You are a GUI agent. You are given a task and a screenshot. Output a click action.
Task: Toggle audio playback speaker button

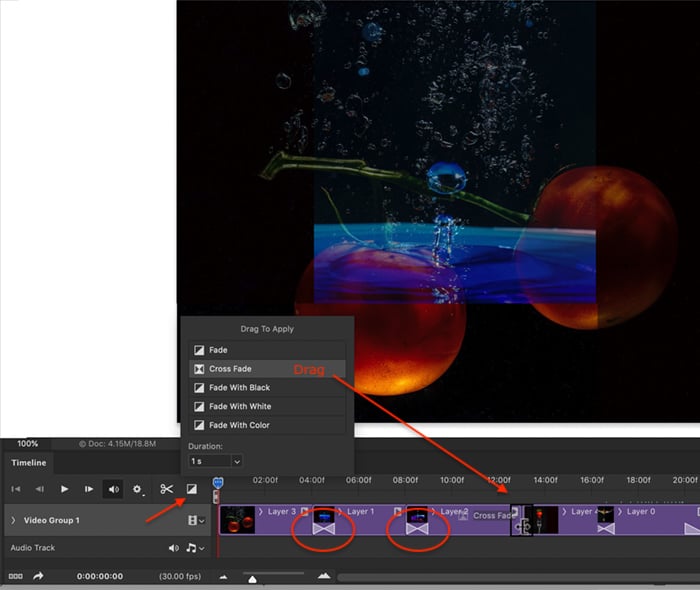[113, 489]
